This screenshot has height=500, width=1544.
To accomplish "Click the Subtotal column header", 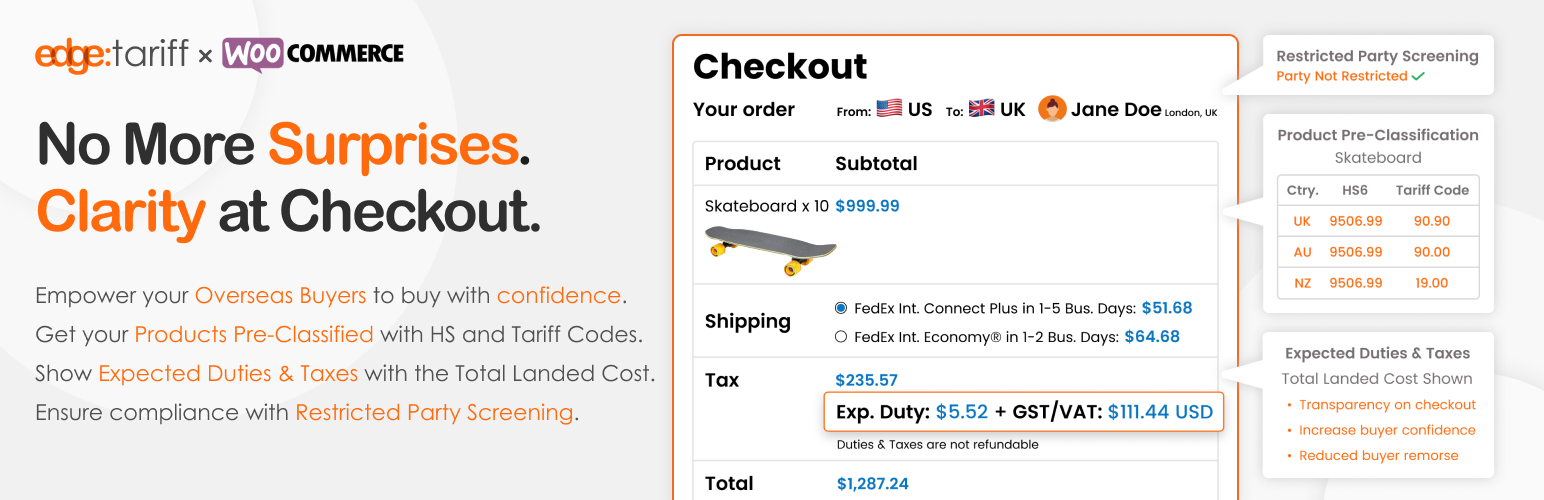I will pyautogui.click(x=876, y=163).
